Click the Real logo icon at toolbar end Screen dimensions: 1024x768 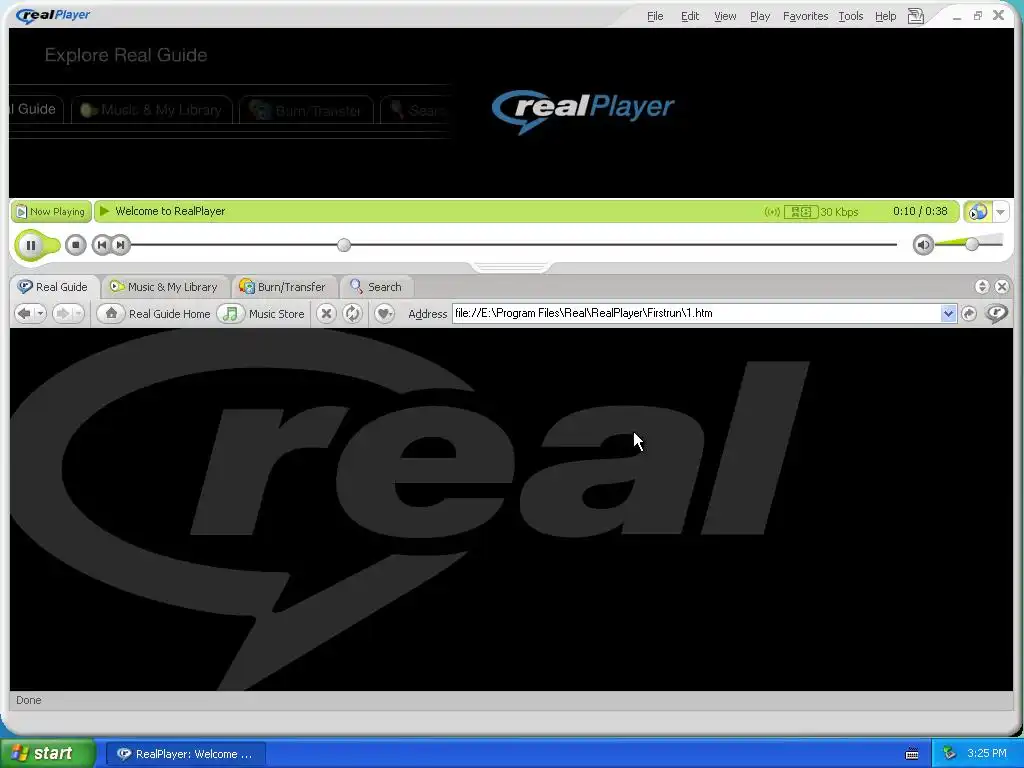997,313
